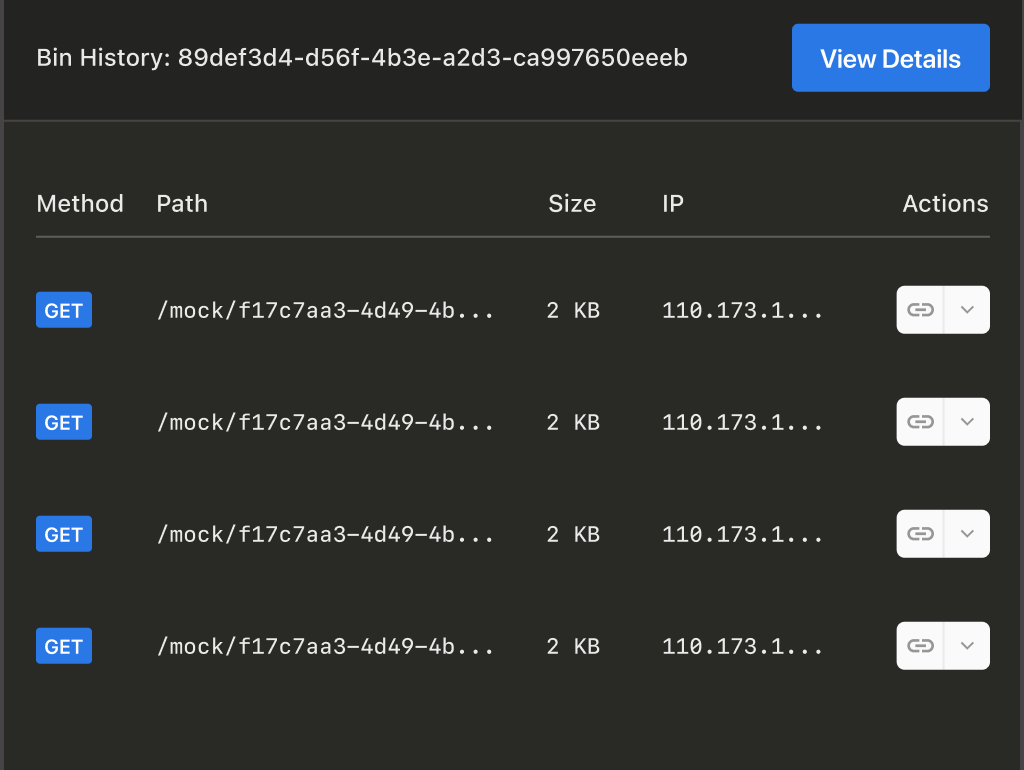The image size is (1024, 770).
Task: Click the GET badge in fourth row
Action: [x=64, y=646]
